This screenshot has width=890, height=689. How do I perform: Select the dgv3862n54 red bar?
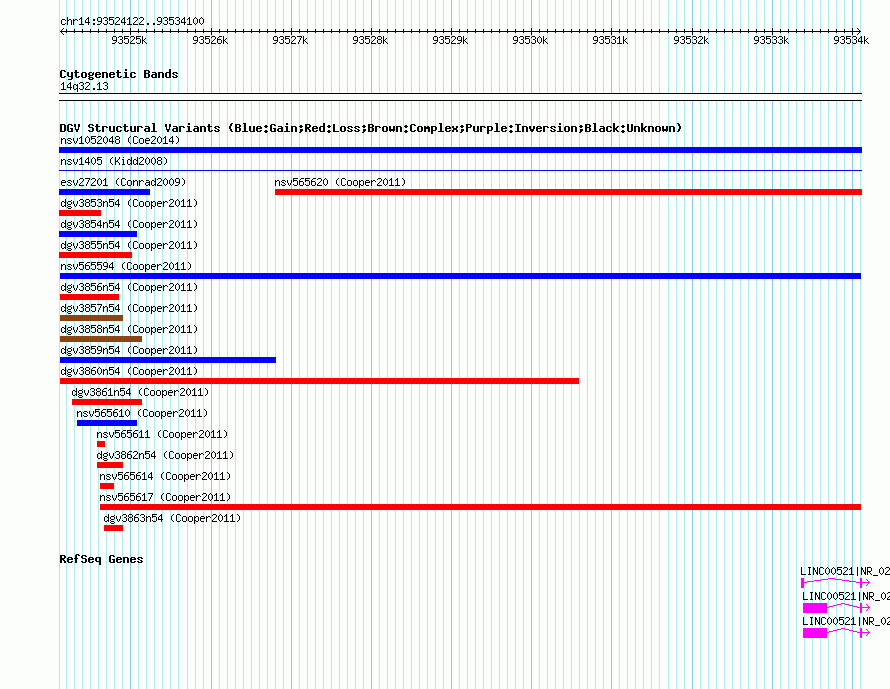[x=110, y=465]
